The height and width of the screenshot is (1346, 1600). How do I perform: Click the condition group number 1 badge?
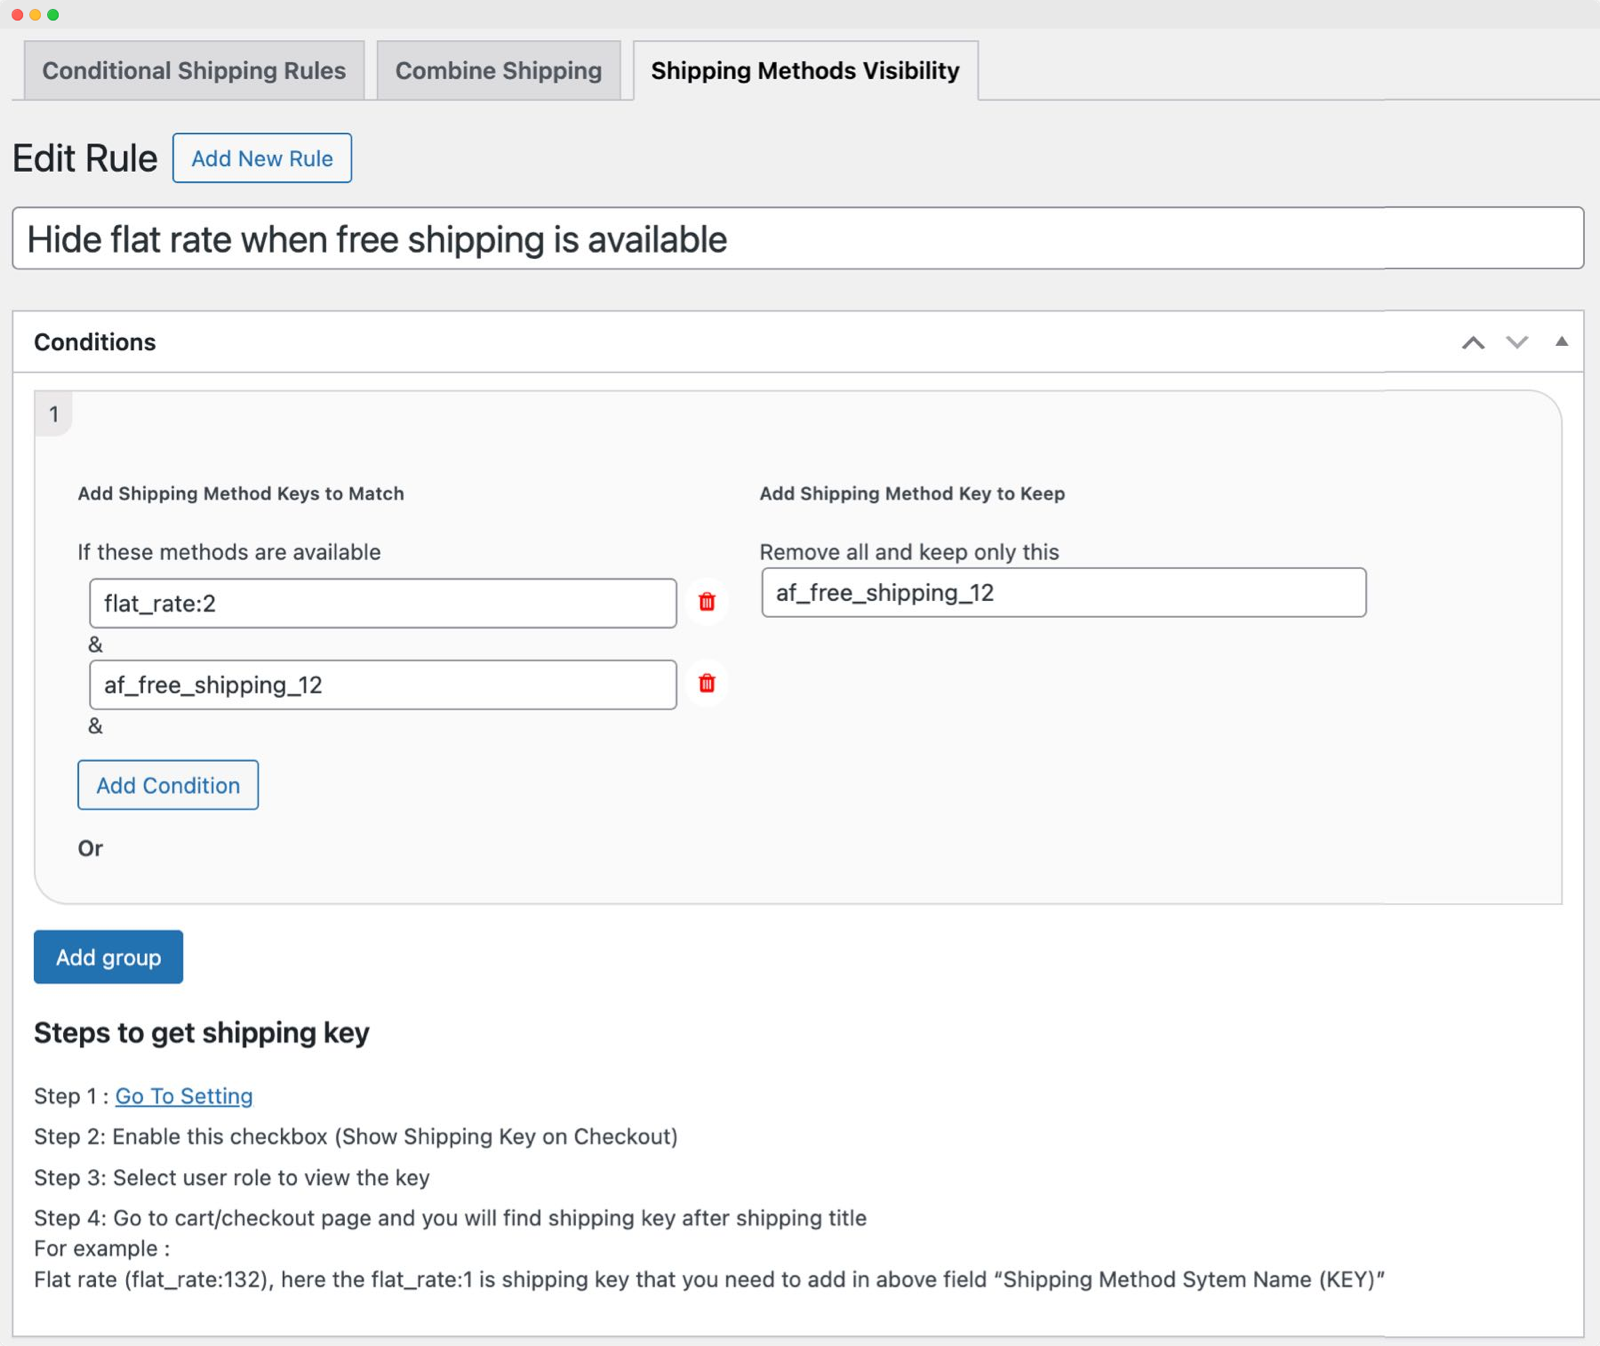pyautogui.click(x=54, y=414)
